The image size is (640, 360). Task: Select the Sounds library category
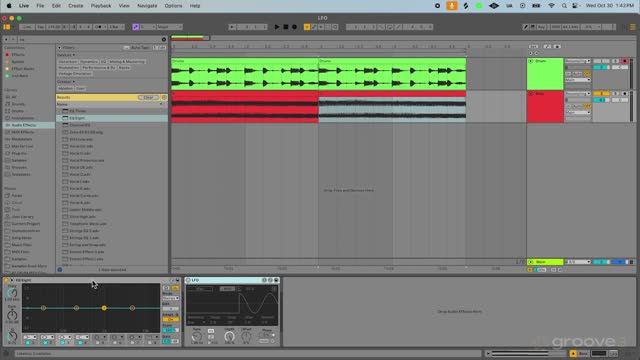(x=18, y=104)
